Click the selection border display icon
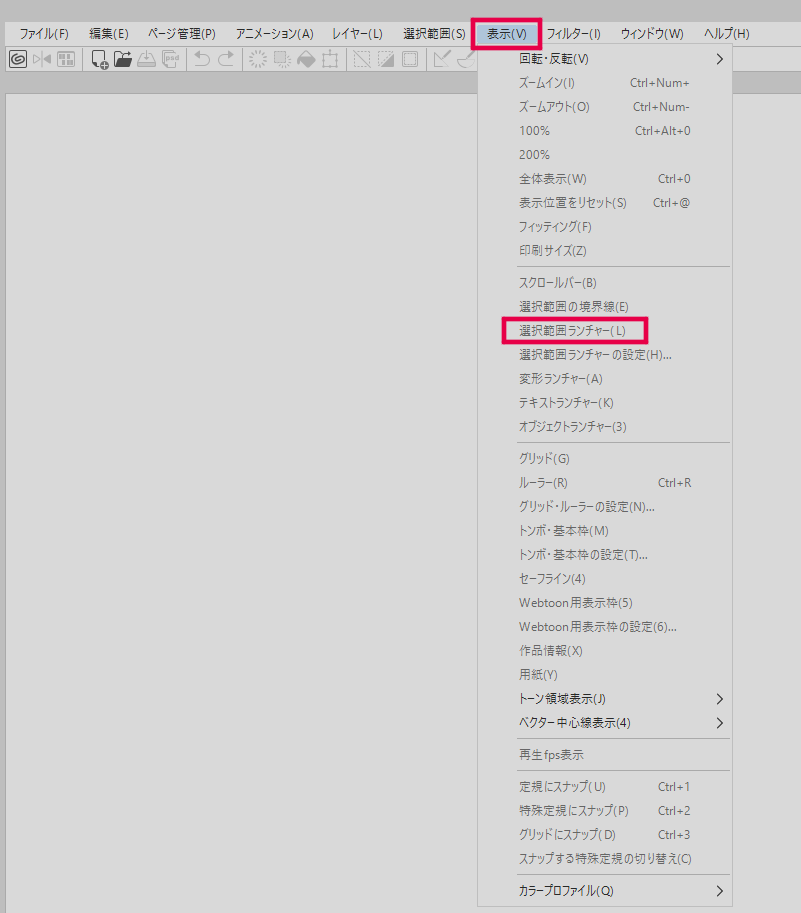The width and height of the screenshot is (801, 913). point(410,59)
